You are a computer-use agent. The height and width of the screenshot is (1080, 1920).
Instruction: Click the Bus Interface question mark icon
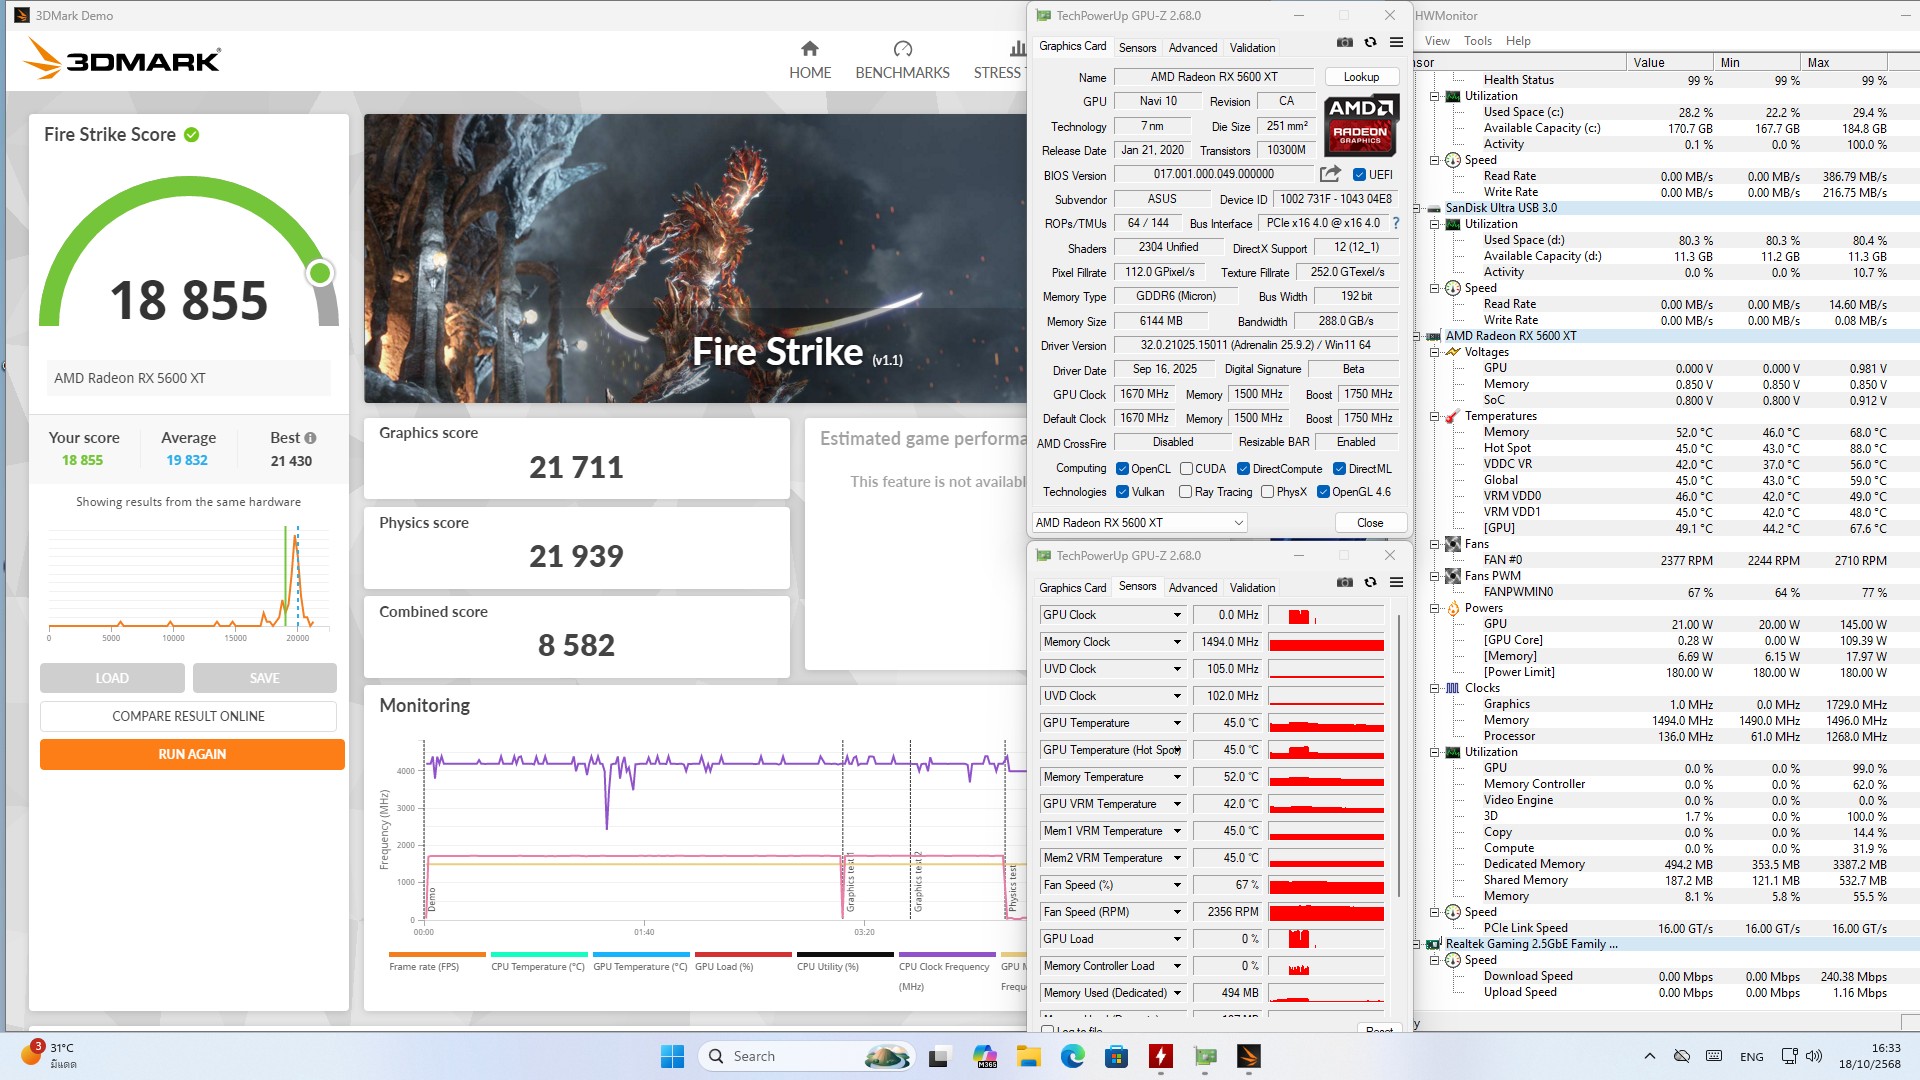[1396, 223]
